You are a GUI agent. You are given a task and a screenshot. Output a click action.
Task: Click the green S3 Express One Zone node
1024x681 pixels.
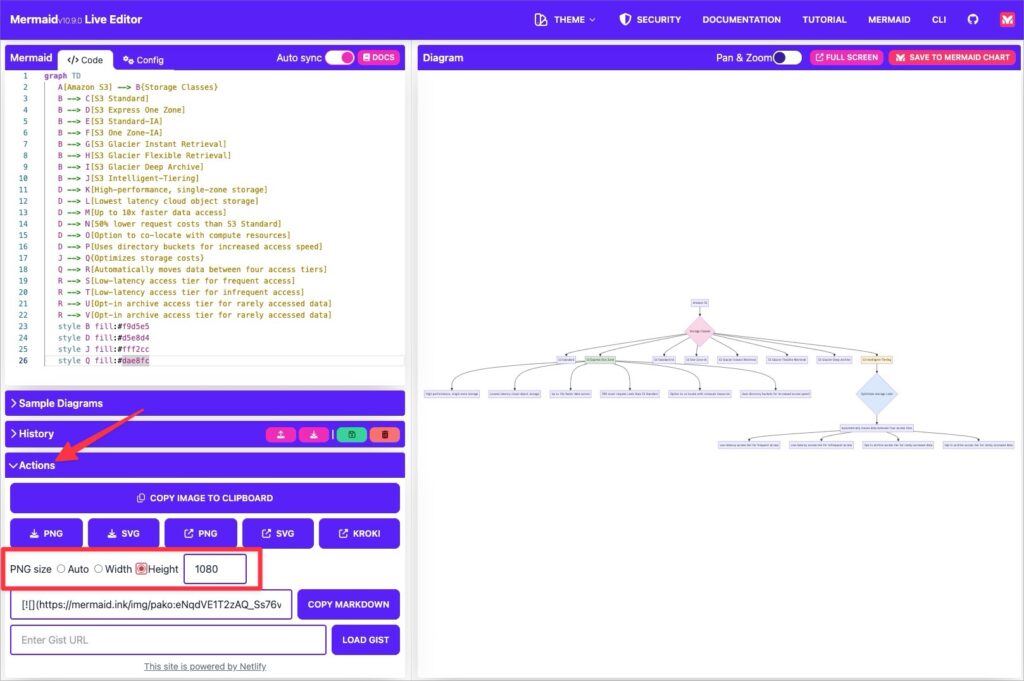pyautogui.click(x=600, y=360)
